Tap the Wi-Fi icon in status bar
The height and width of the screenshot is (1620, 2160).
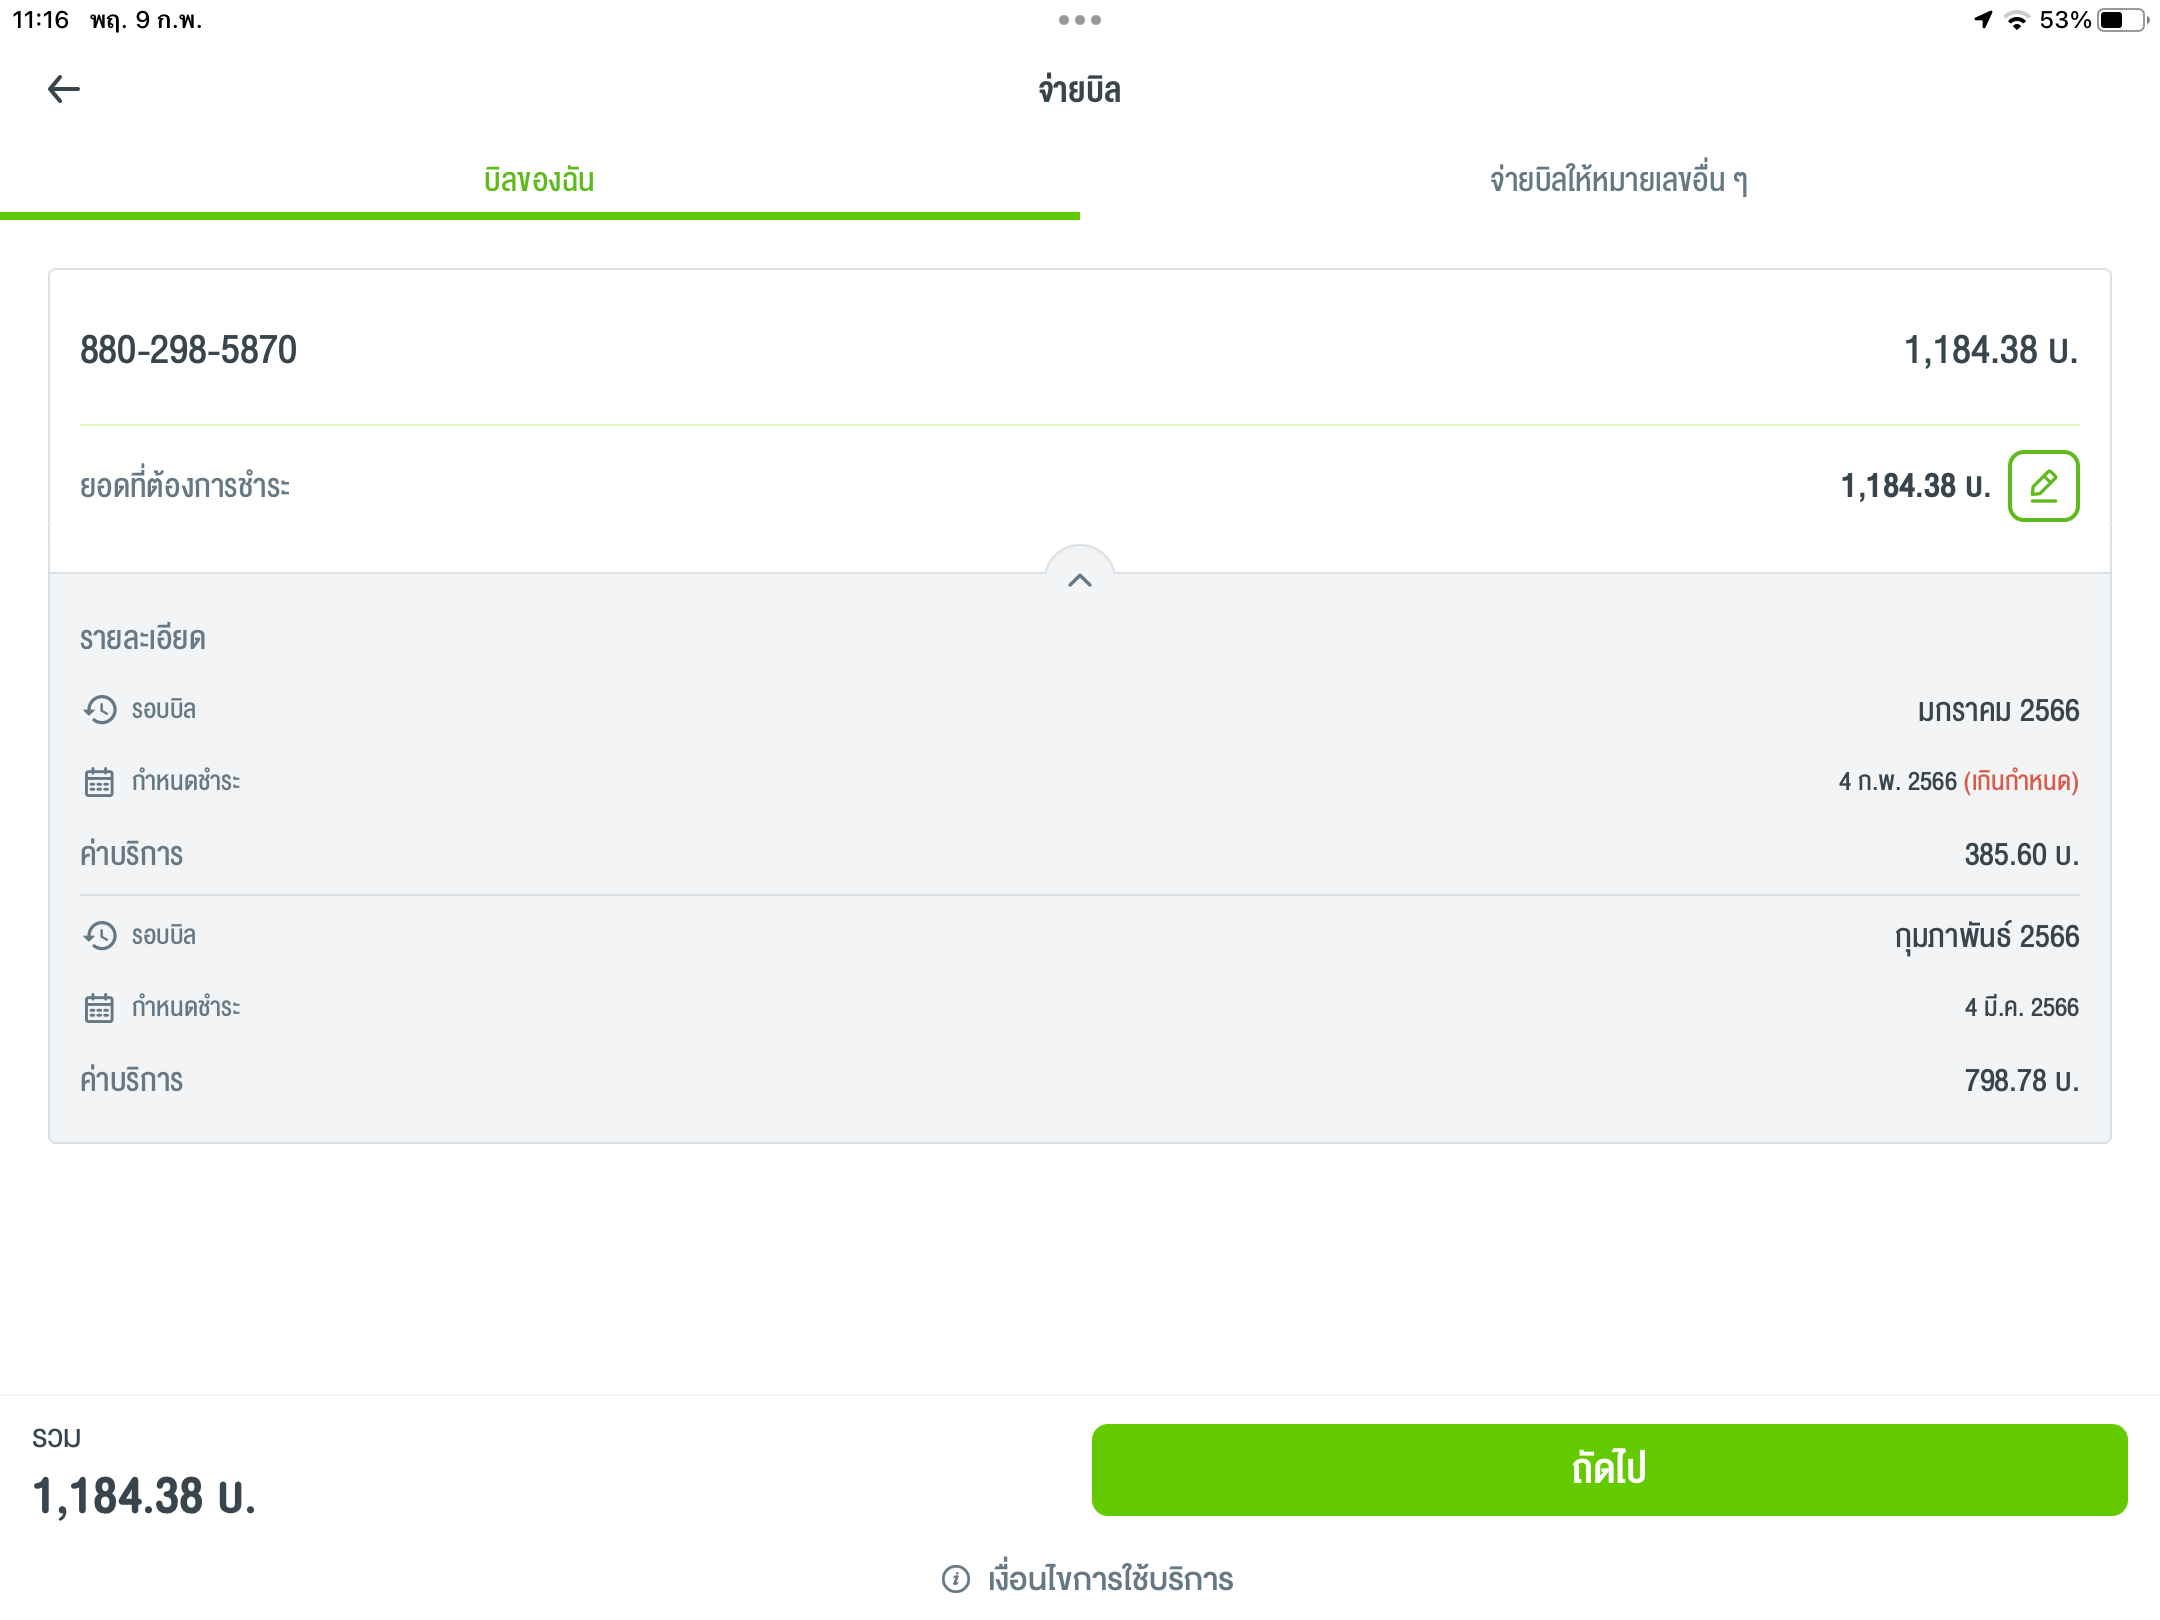point(2017,20)
